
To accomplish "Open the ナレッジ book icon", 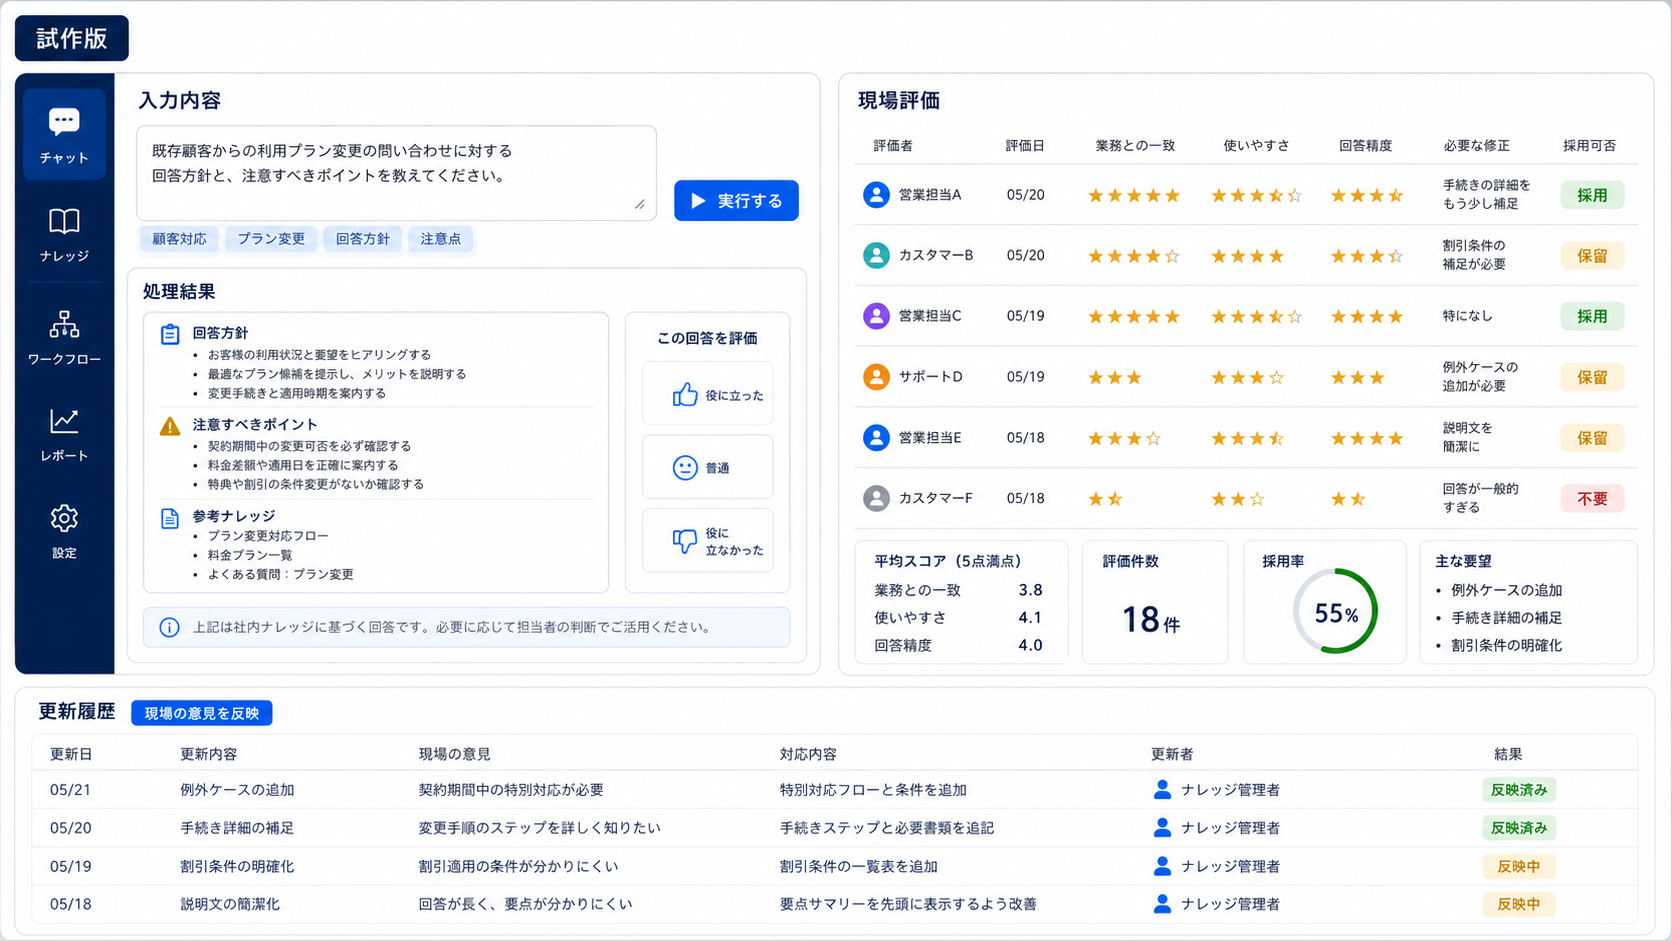I will (64, 221).
